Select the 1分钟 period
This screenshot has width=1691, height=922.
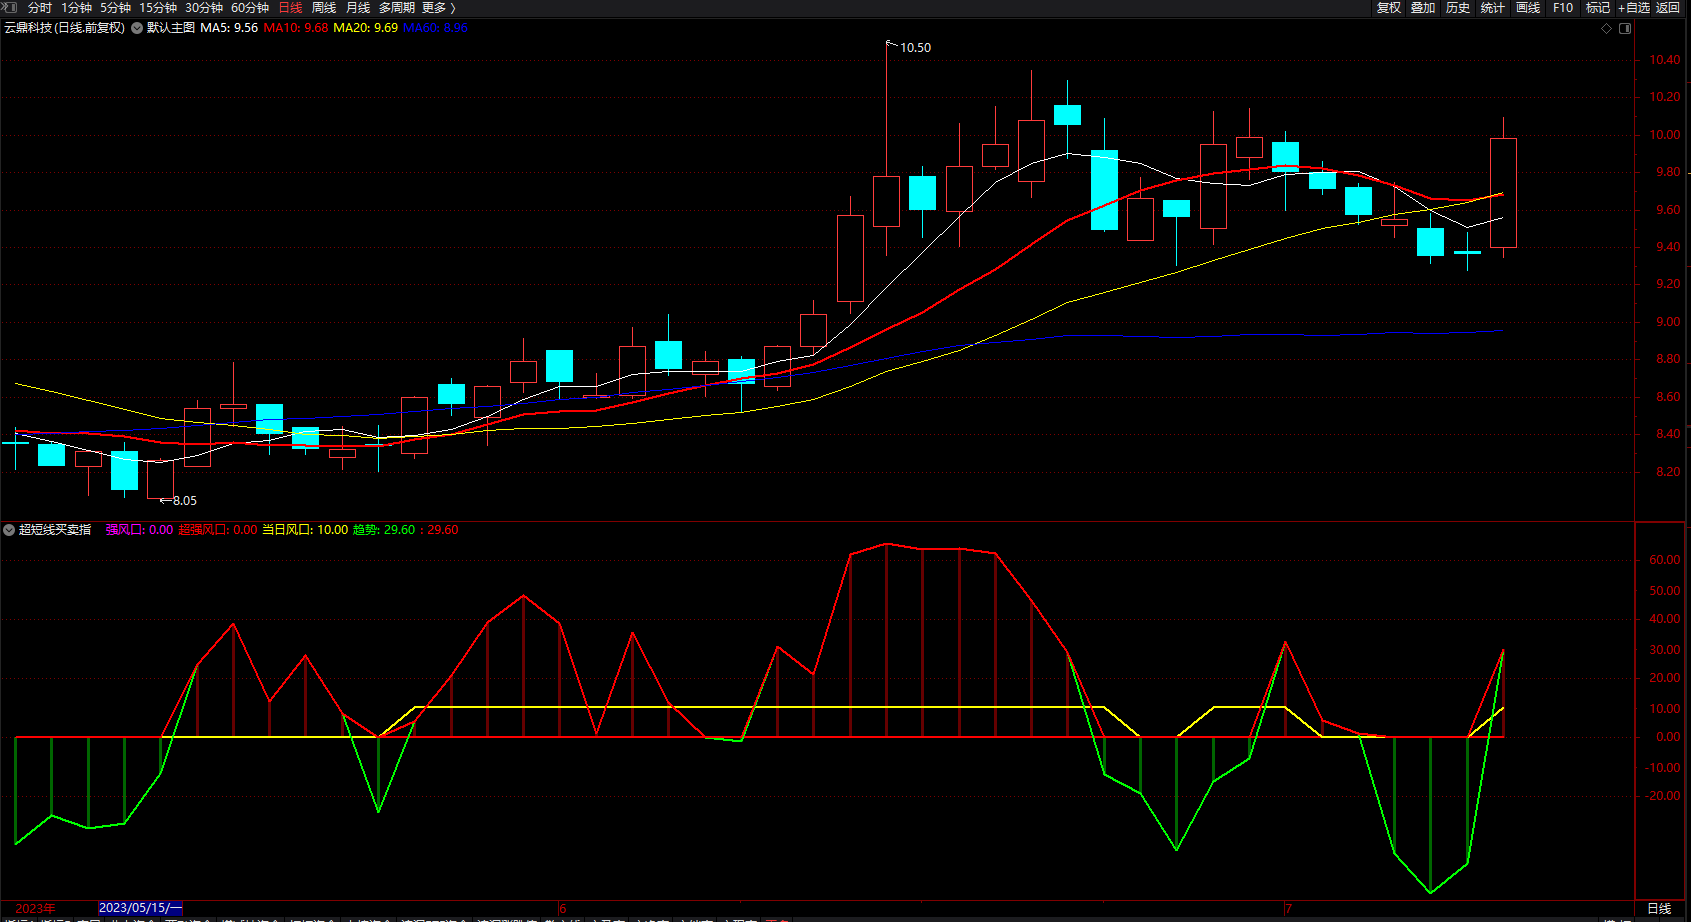[x=77, y=8]
